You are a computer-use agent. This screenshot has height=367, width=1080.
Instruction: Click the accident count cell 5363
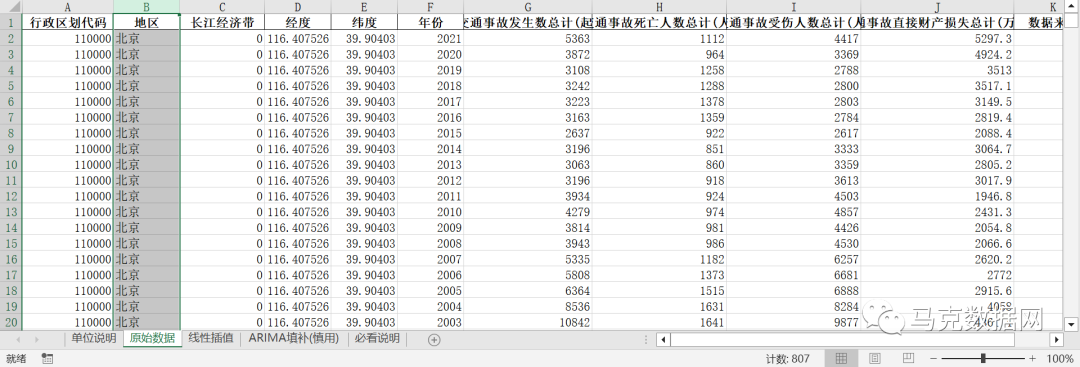click(528, 39)
